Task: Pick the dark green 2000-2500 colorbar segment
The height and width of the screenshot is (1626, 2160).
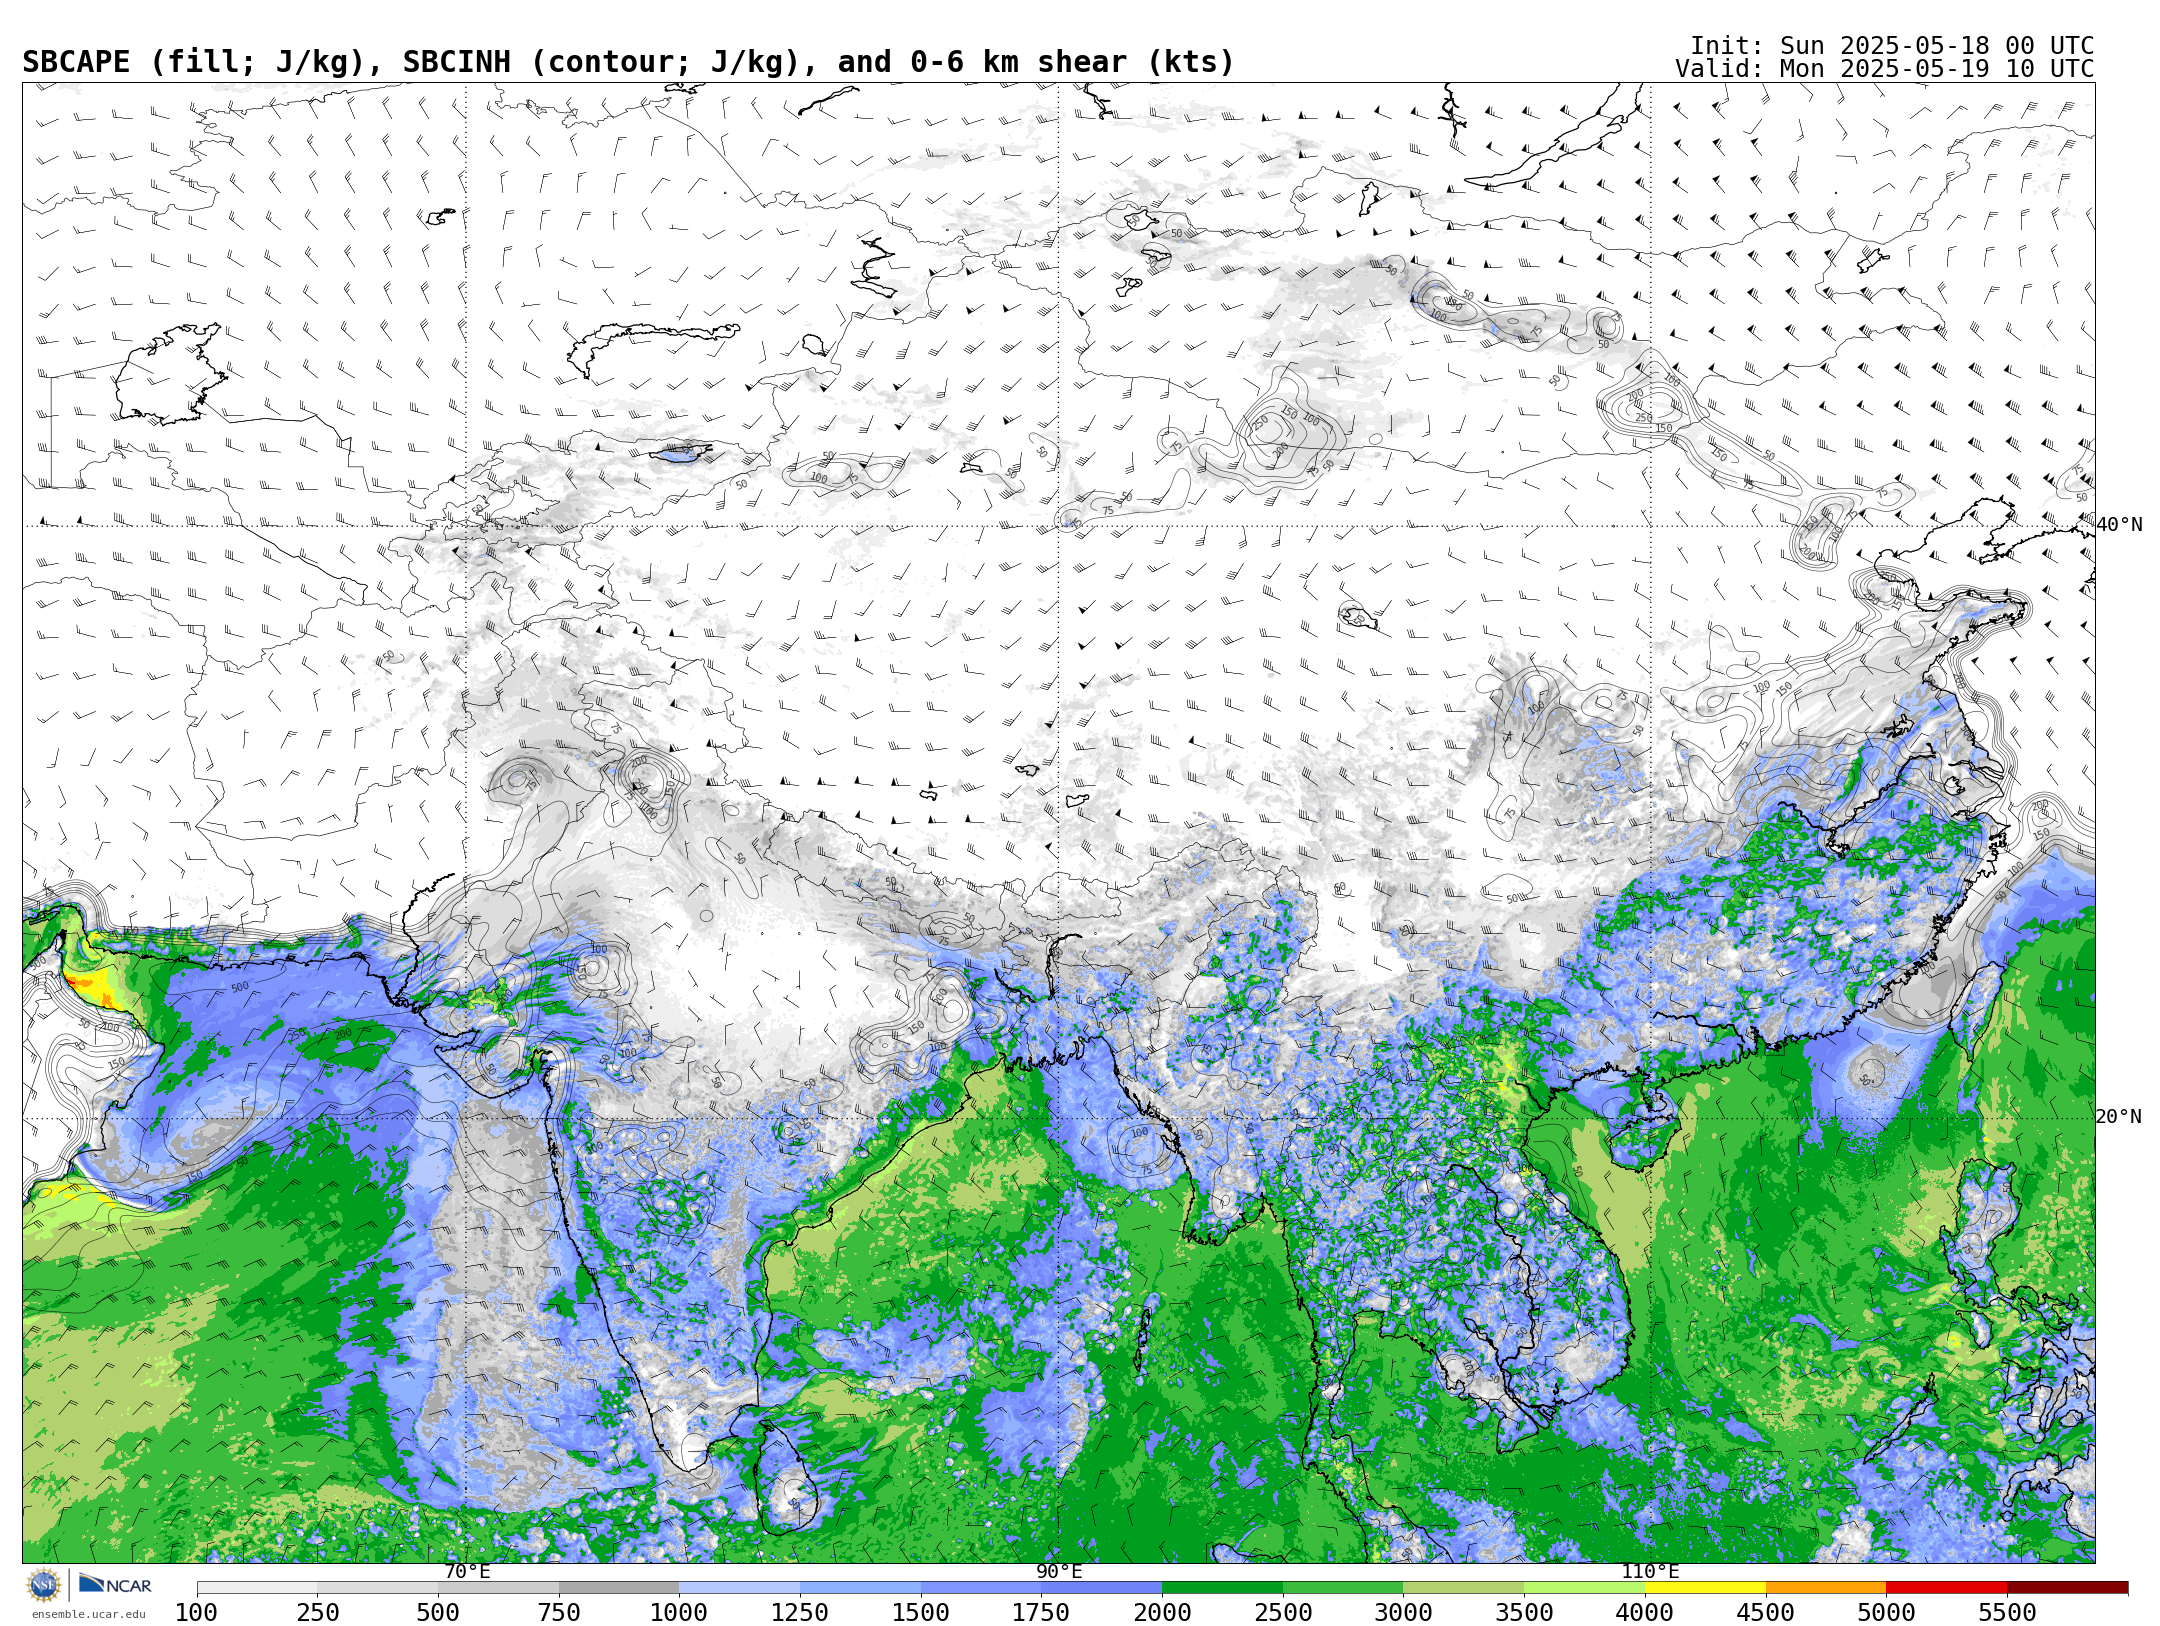Action: click(1222, 1588)
